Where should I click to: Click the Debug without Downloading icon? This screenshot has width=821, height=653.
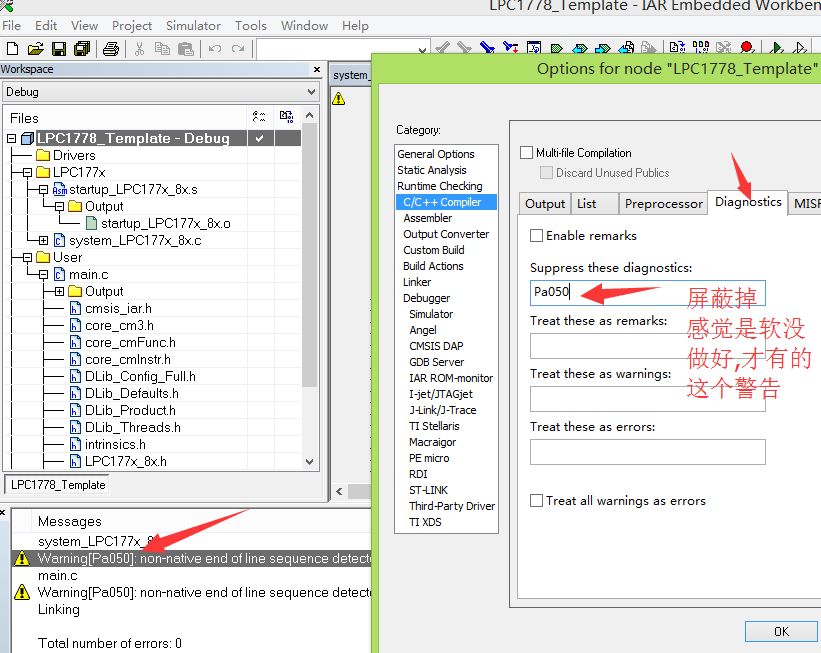click(x=800, y=48)
